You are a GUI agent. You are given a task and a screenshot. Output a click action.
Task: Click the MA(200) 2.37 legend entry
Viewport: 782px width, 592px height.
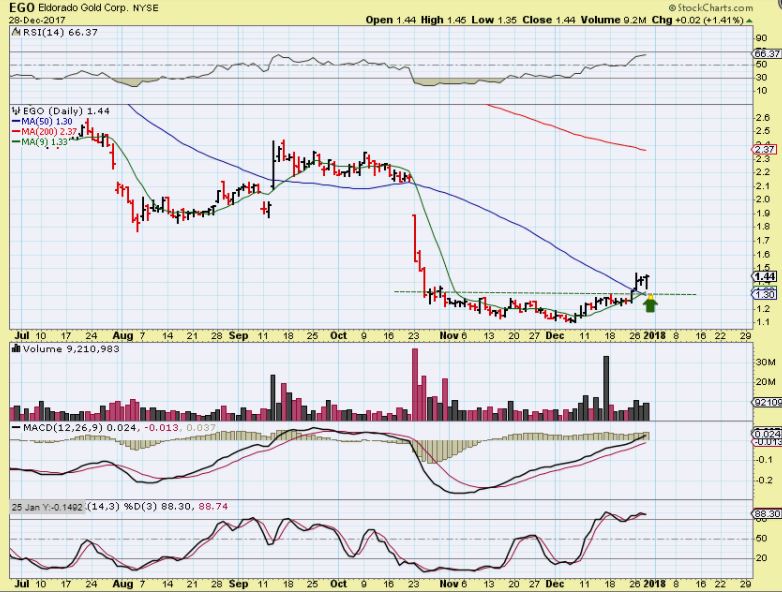click(44, 132)
